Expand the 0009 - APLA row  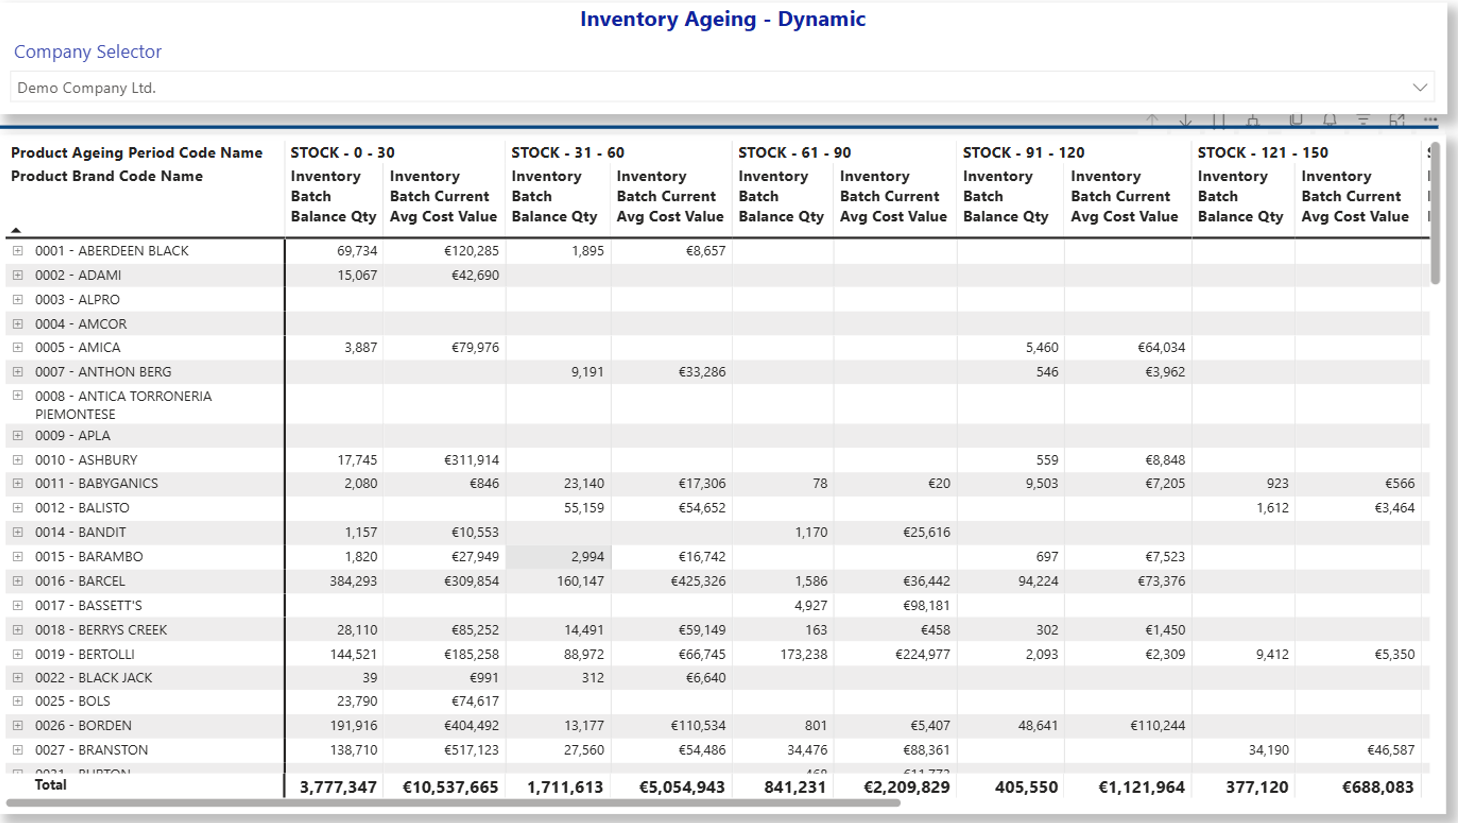(18, 435)
